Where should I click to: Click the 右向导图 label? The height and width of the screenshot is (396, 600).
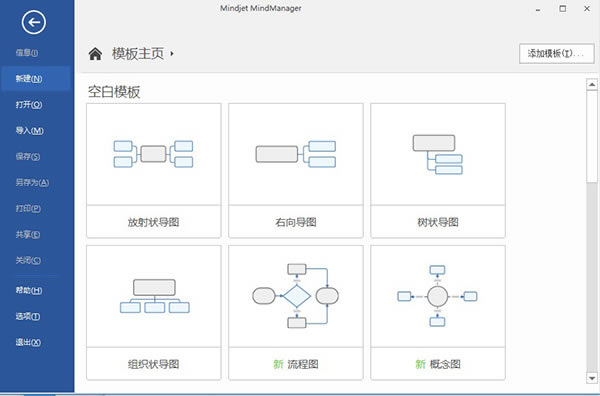pyautogui.click(x=296, y=222)
